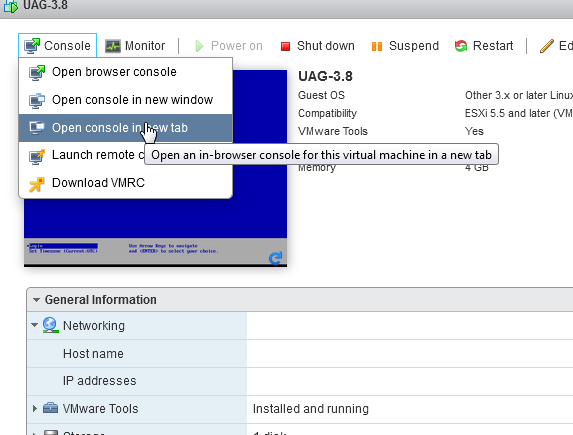Screen dimensions: 573x435
Task: Collapse the Networking tree row
Action: click(34, 325)
